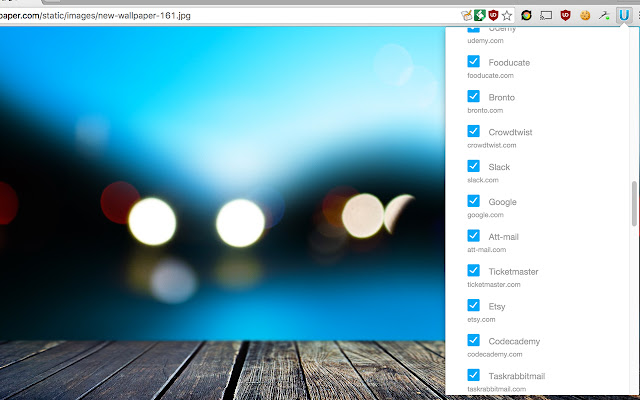Click the ticketmaster.com domain text
This screenshot has width=640, height=400.
494,284
